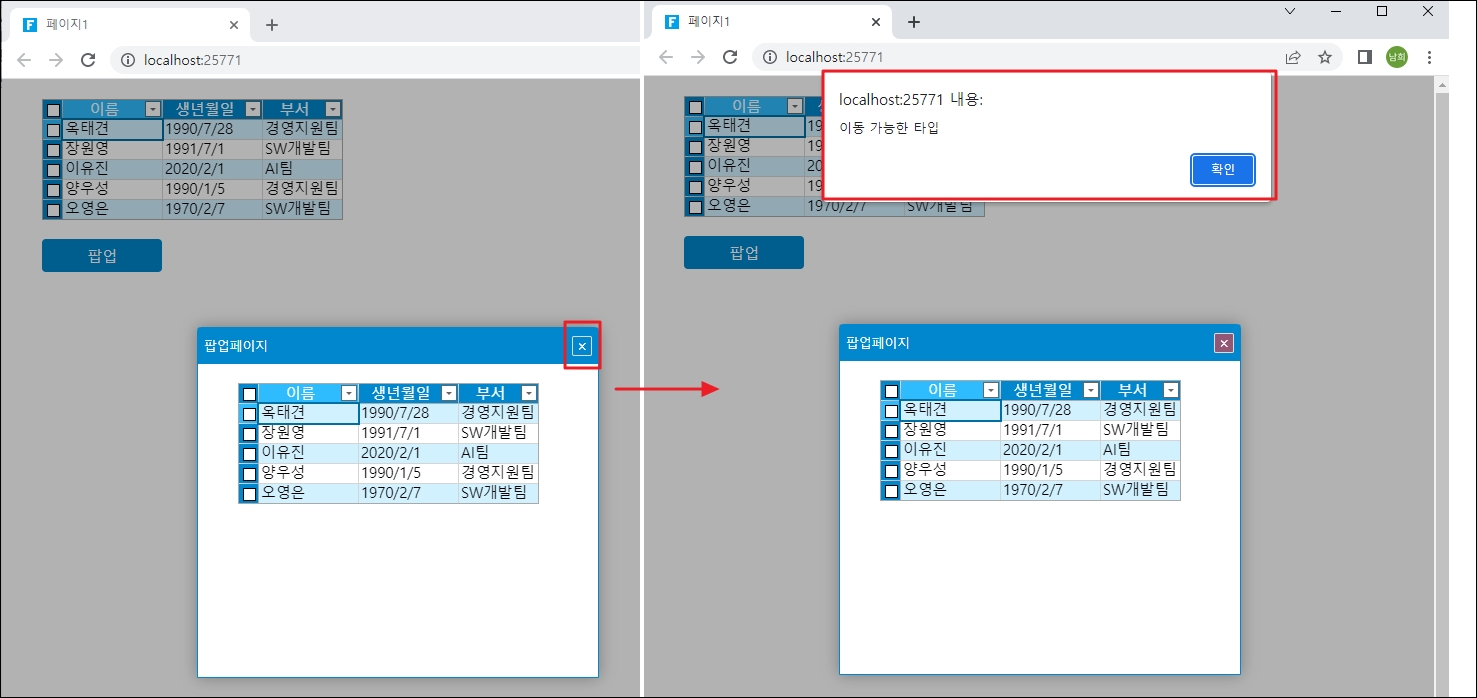Screen dimensions: 1477x698
Task: Check the 장원영 row checkbox in left popup
Action: coord(250,434)
